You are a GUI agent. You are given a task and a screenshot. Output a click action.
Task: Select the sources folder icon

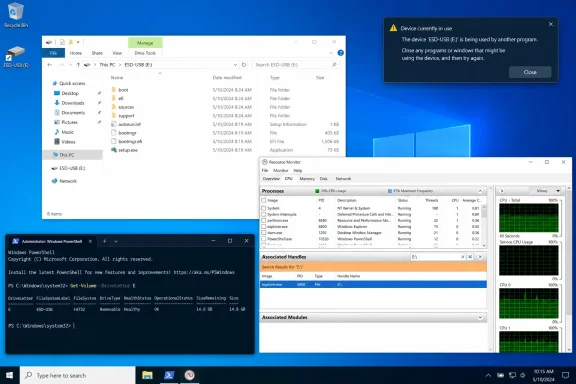[114, 107]
